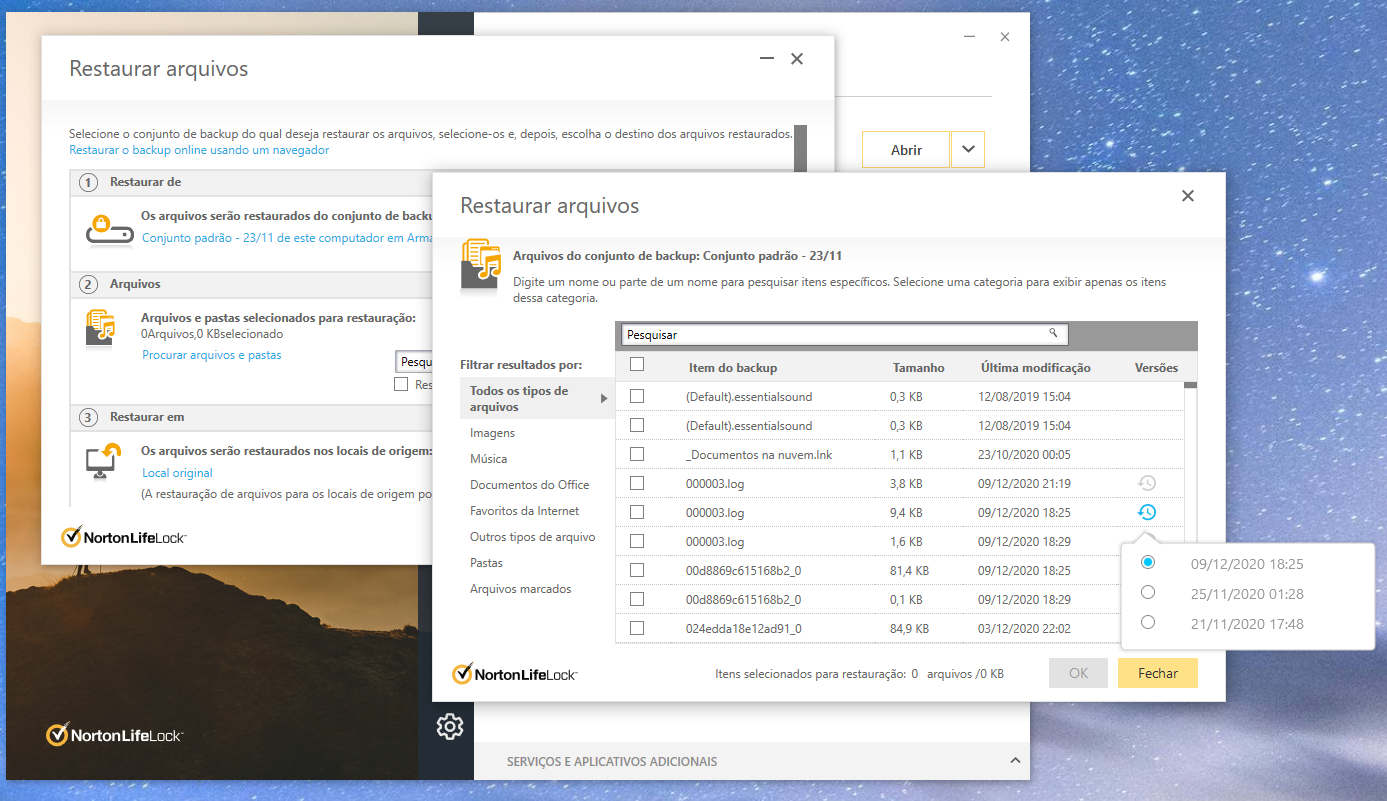Sort by the Item do backup column

pos(733,368)
